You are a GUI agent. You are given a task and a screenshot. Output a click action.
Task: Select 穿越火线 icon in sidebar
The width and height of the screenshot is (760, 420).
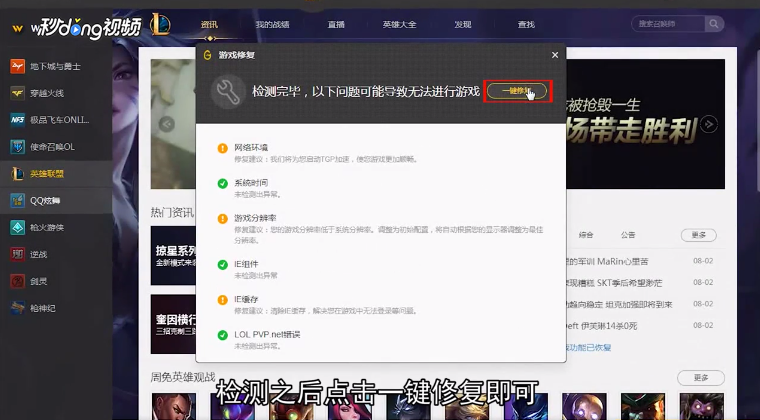pos(17,93)
